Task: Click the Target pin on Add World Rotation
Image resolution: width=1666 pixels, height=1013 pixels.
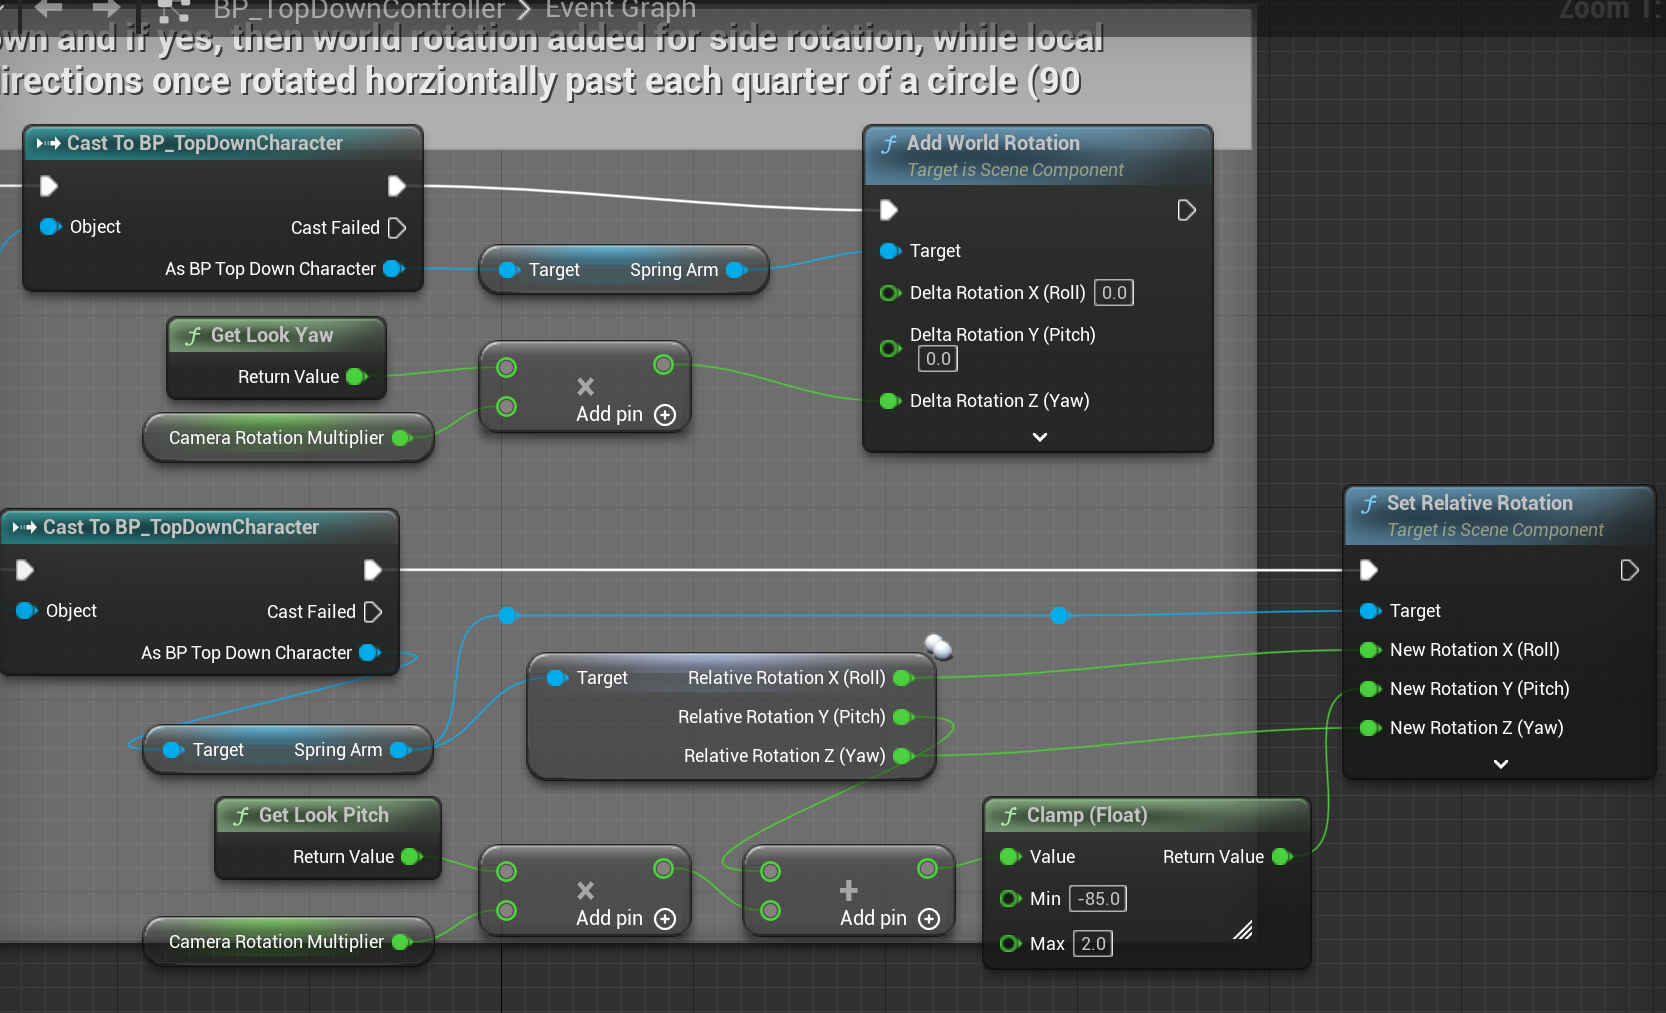Action: [890, 251]
